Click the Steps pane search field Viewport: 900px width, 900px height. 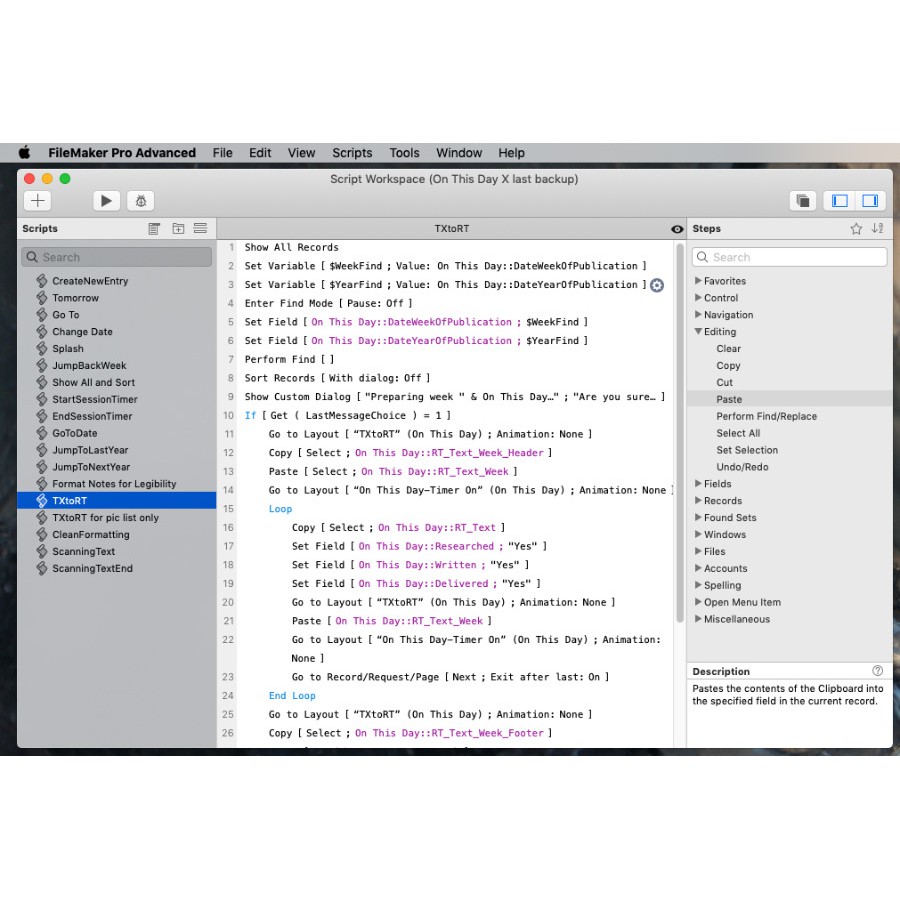789,257
